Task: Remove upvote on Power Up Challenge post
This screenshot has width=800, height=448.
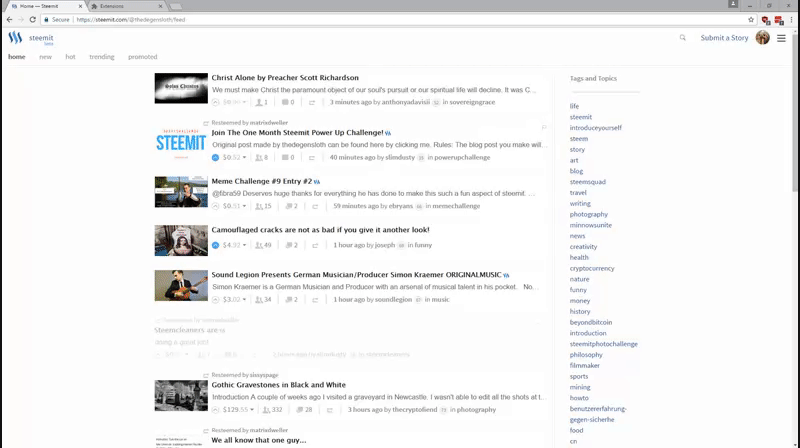Action: point(215,157)
